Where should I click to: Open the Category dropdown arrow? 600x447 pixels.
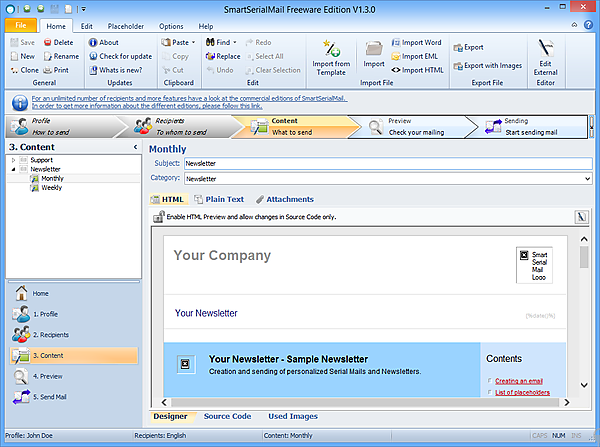587,179
